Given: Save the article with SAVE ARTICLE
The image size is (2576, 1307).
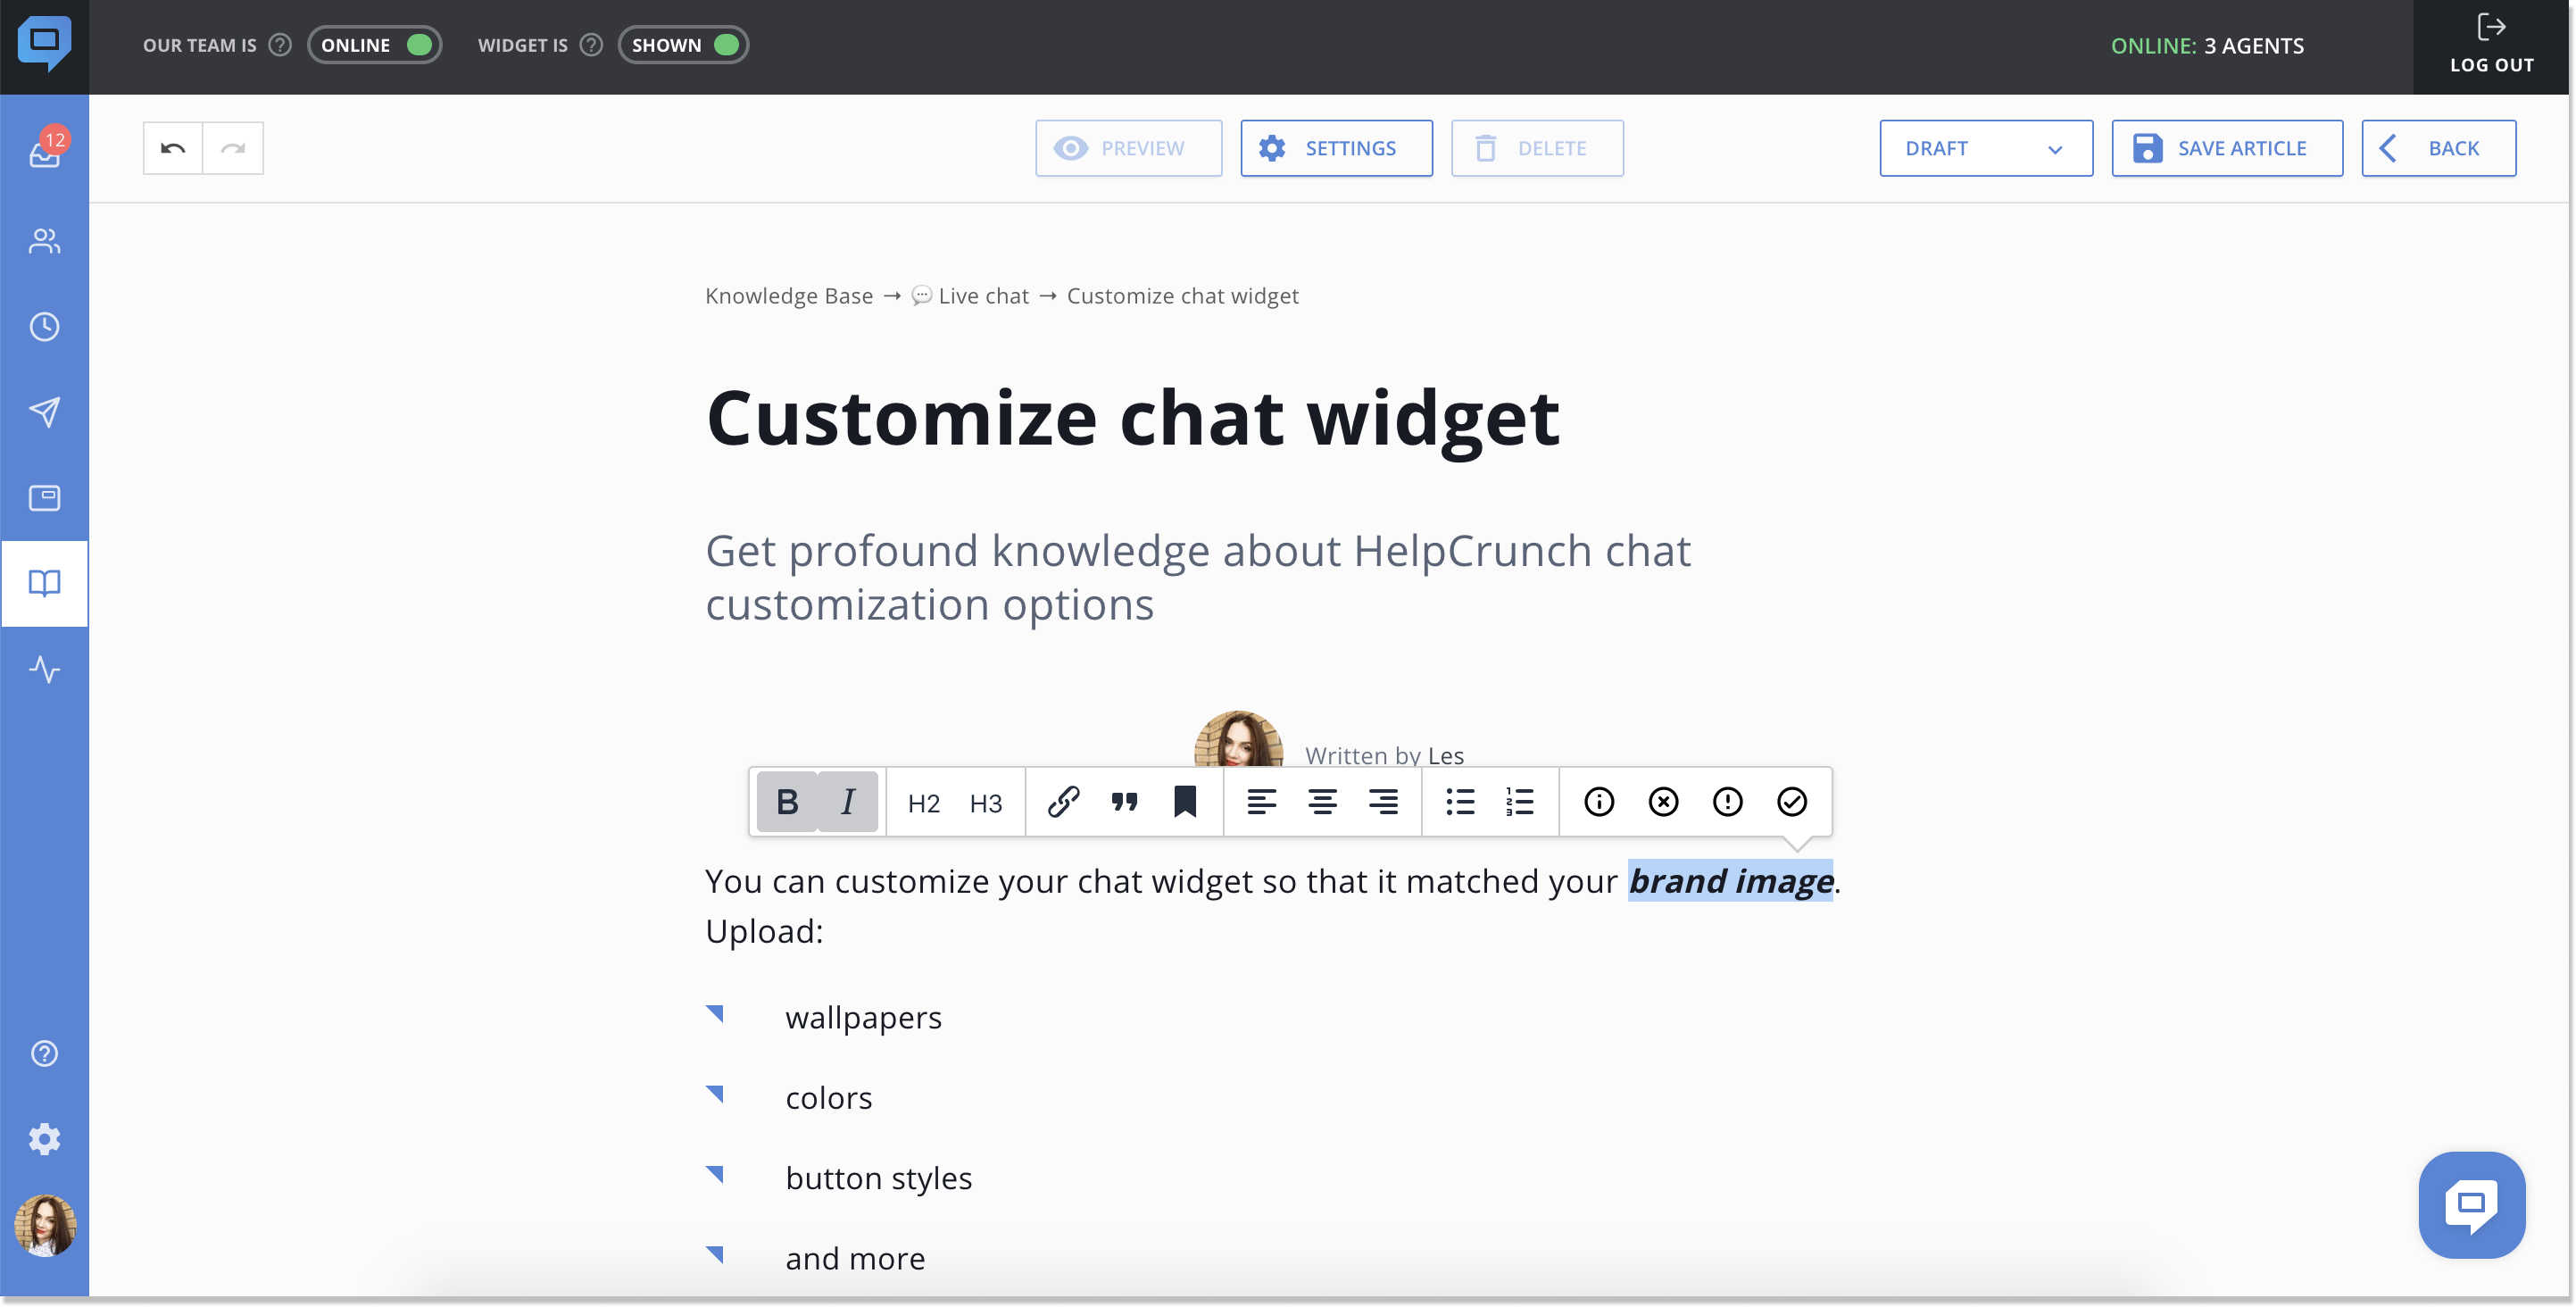Looking at the screenshot, I should click(2227, 148).
